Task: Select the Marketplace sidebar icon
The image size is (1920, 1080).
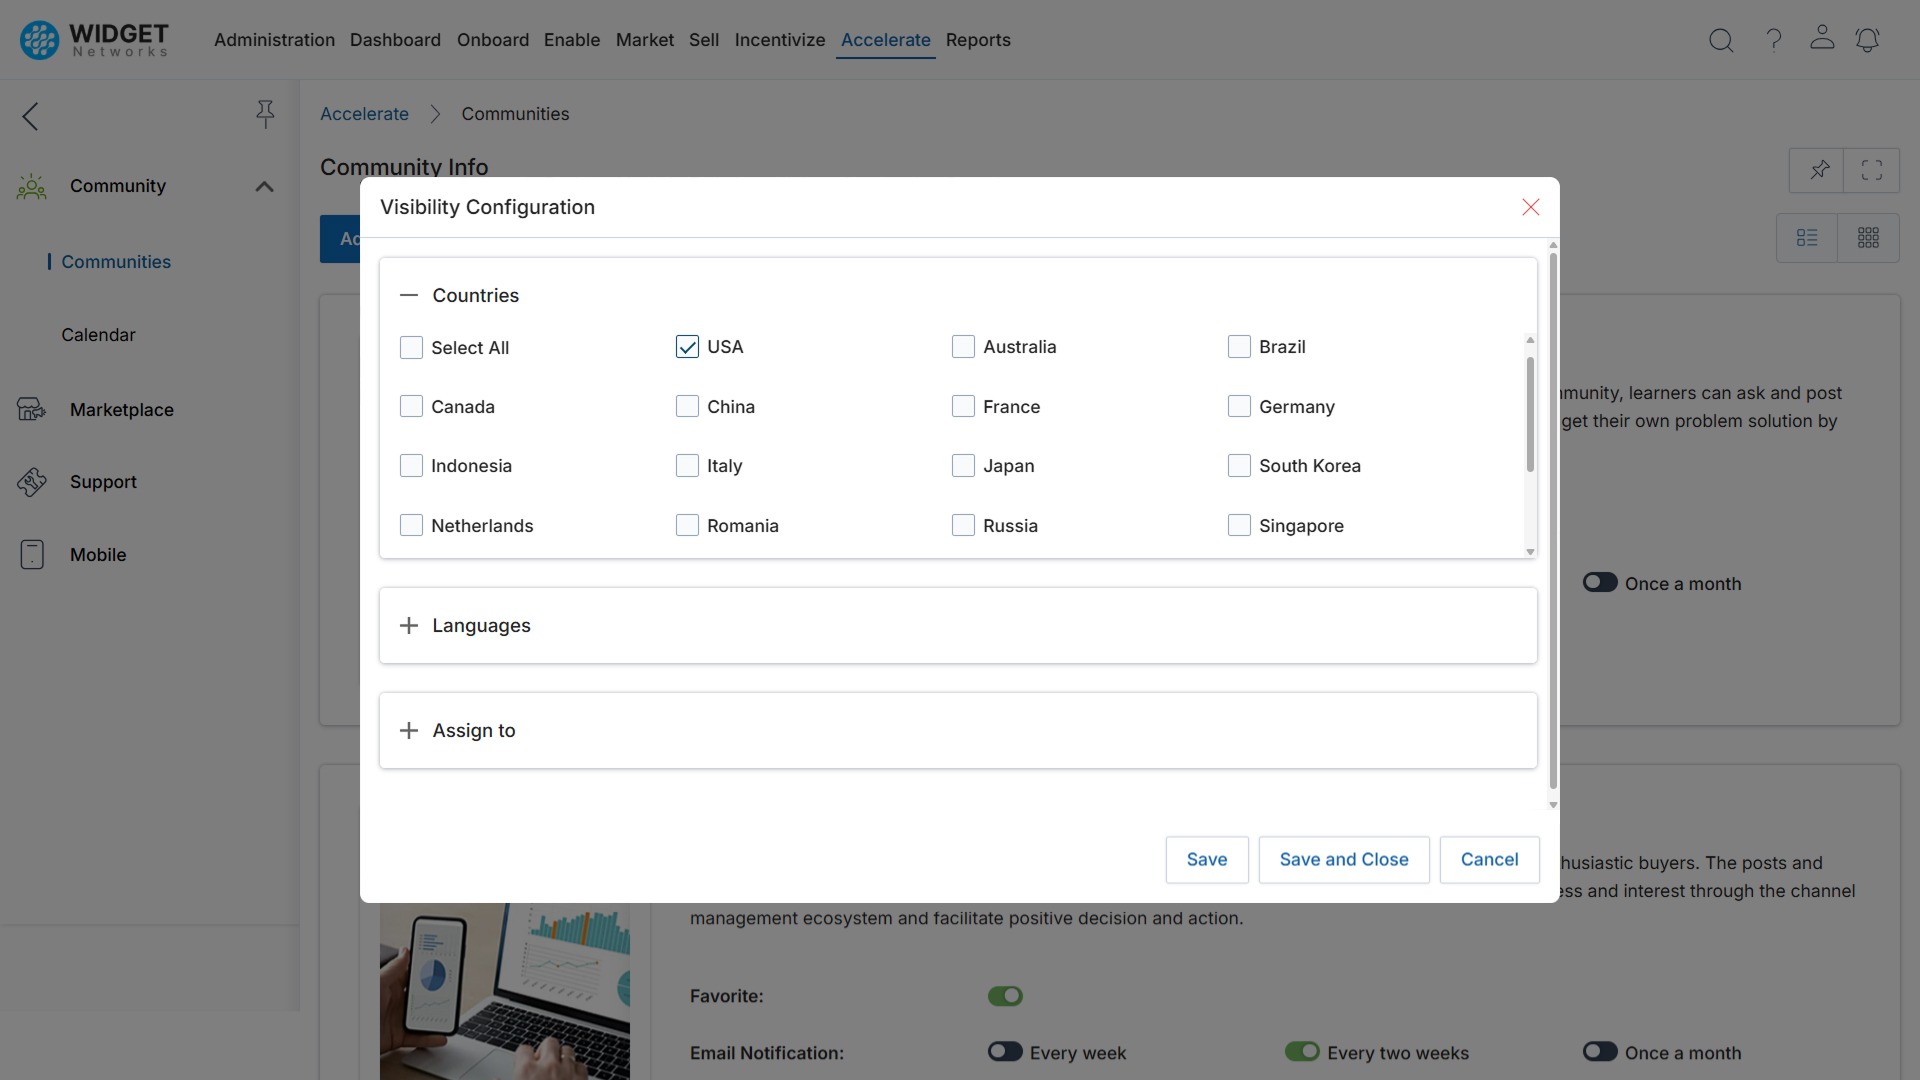Action: point(31,409)
